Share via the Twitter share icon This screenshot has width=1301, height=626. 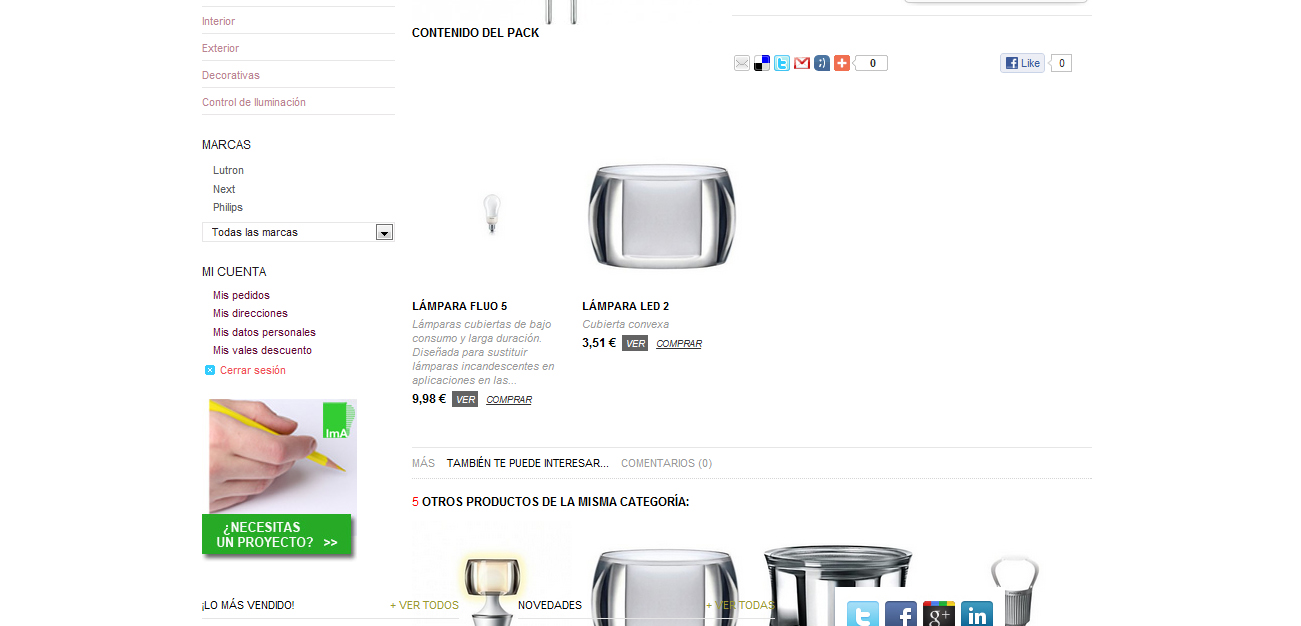(x=782, y=63)
